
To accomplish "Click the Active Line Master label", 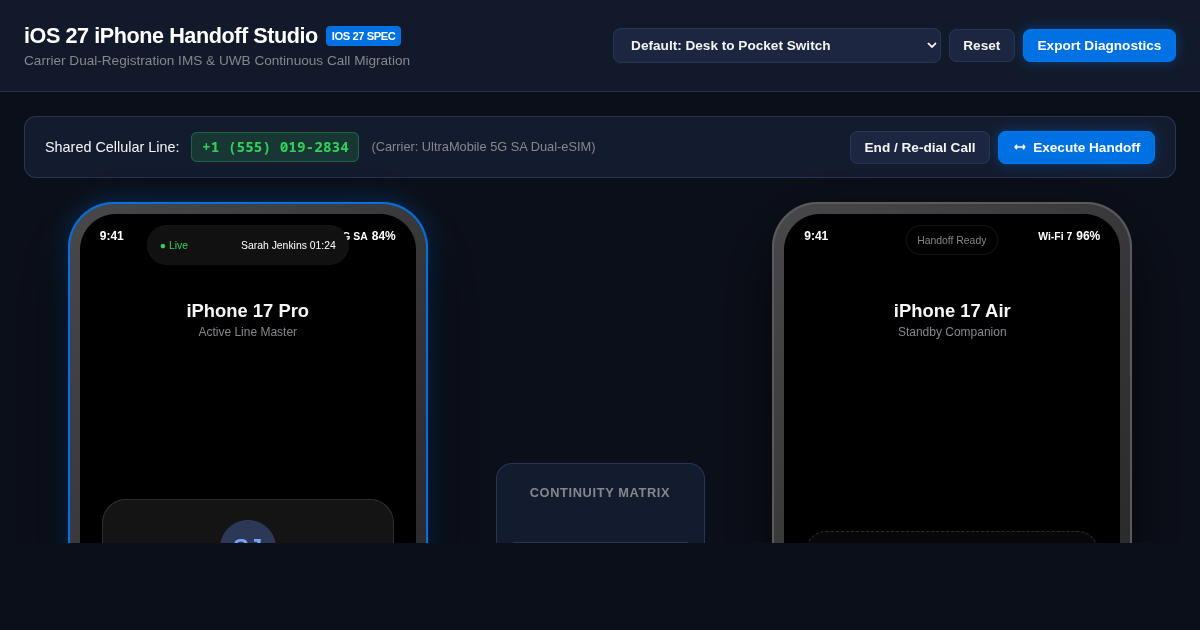I will coord(248,332).
